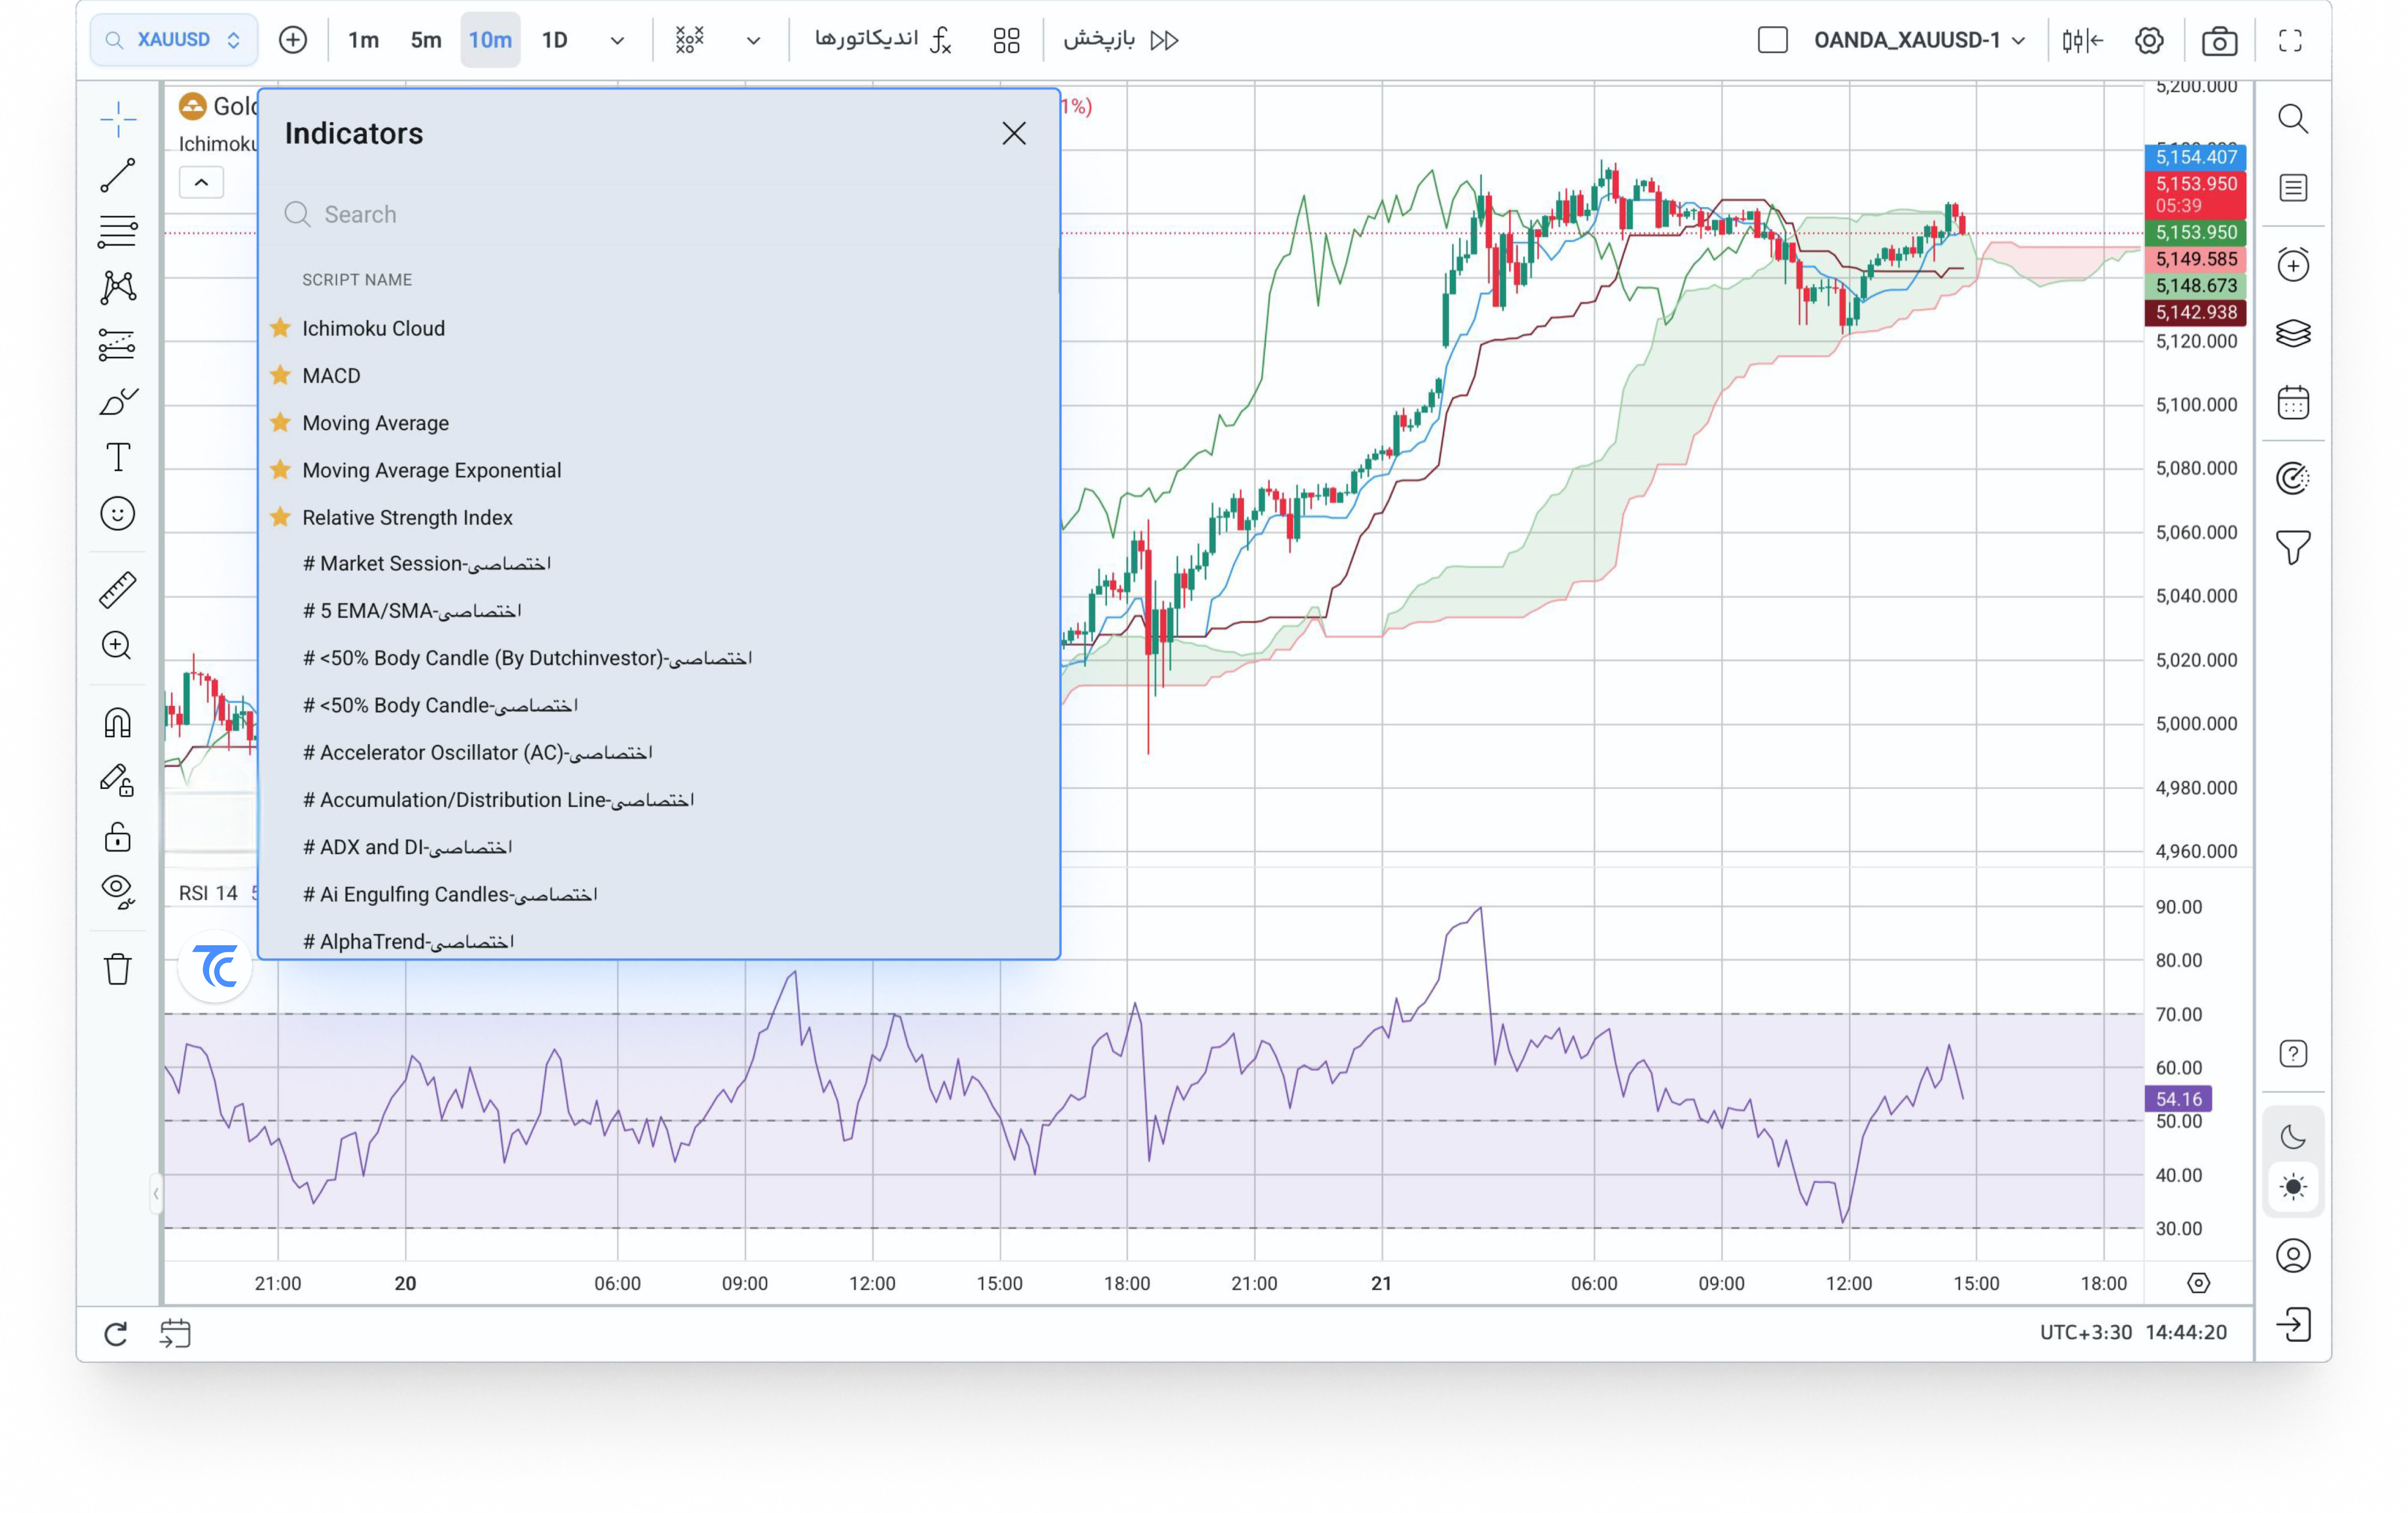Viewport: 2408px width, 1513px height.
Task: Click the بازپخش replay button
Action: click(x=1121, y=40)
